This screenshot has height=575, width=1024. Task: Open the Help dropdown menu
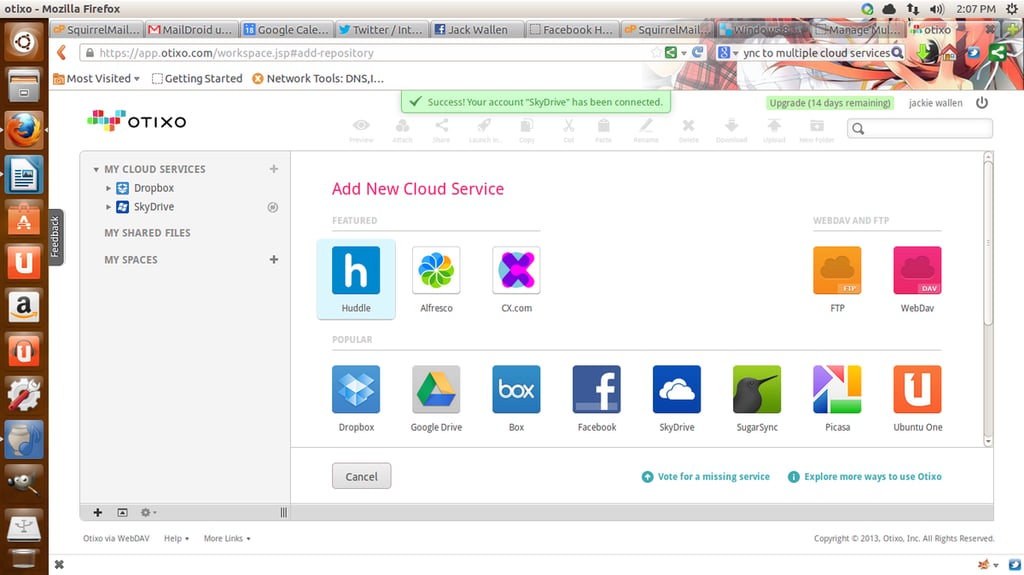[x=176, y=538]
